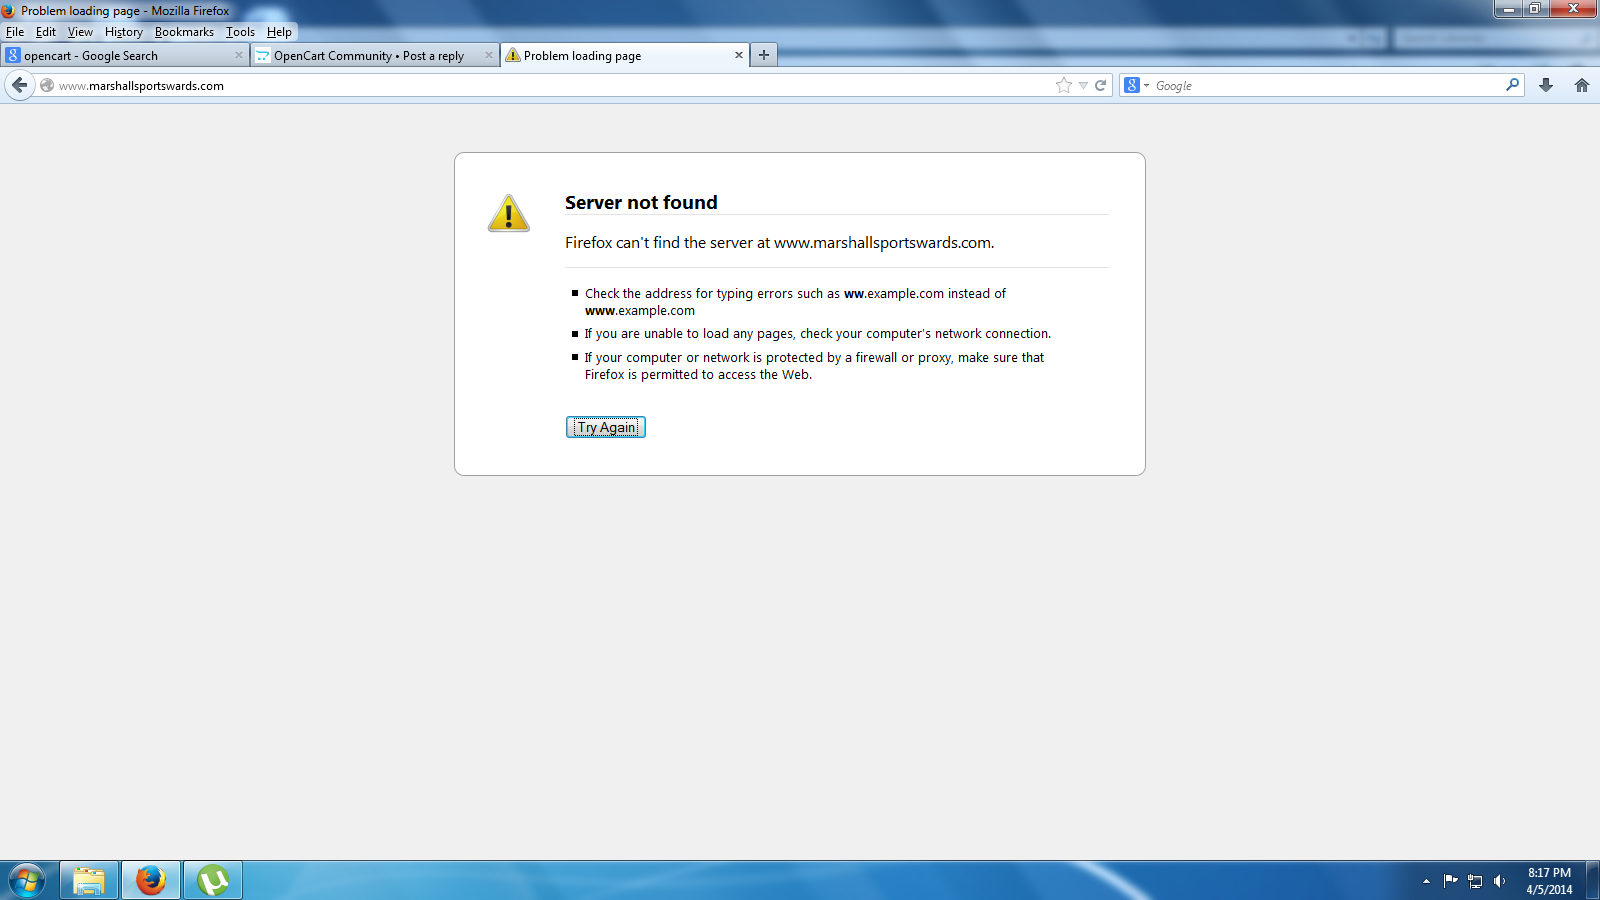Switch to OpenCart Community Post a reply tab
The width and height of the screenshot is (1600, 900).
click(375, 56)
